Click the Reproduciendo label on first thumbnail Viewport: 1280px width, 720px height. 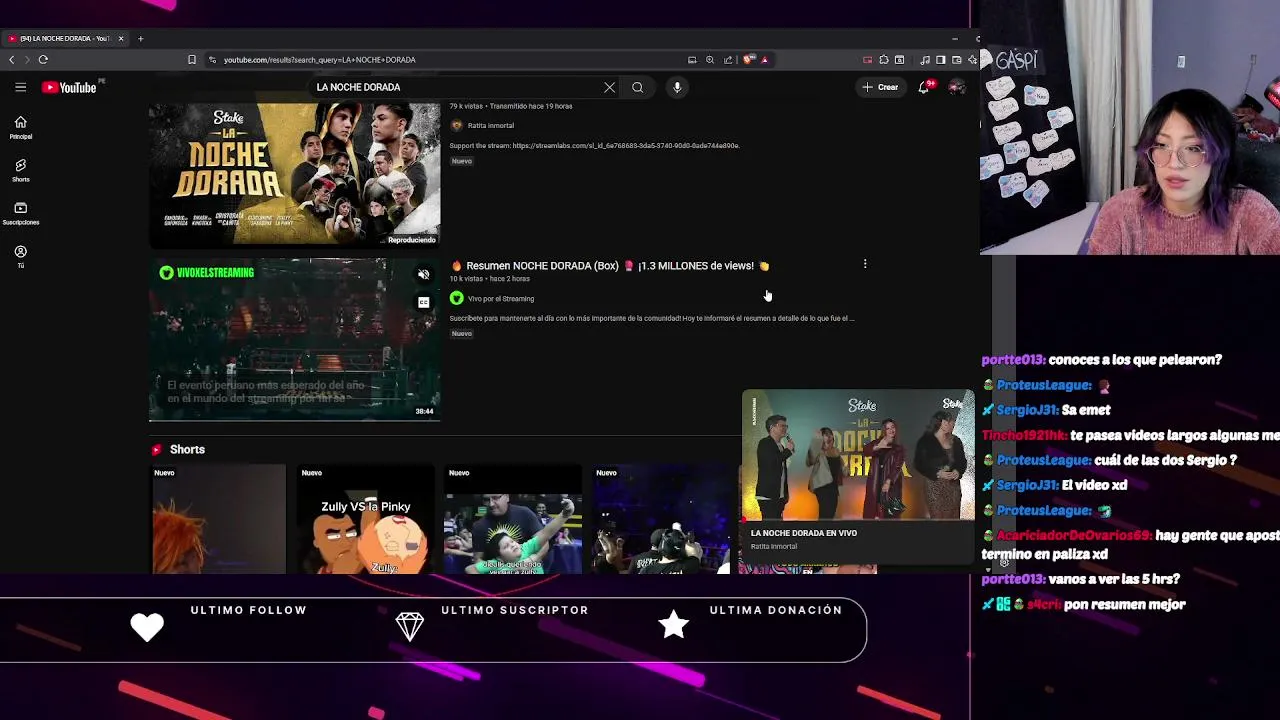tap(412, 240)
